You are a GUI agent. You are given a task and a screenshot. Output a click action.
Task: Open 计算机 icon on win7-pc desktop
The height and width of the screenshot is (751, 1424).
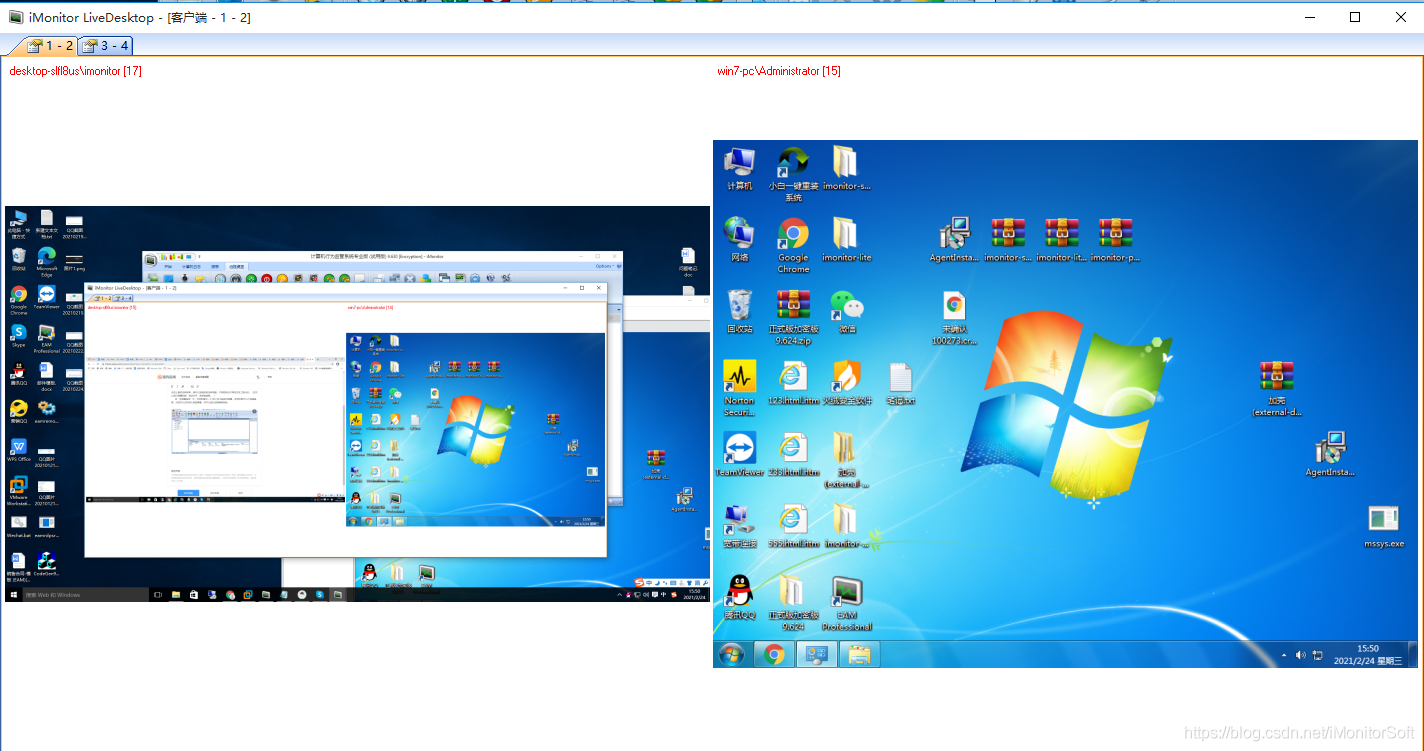pos(740,169)
